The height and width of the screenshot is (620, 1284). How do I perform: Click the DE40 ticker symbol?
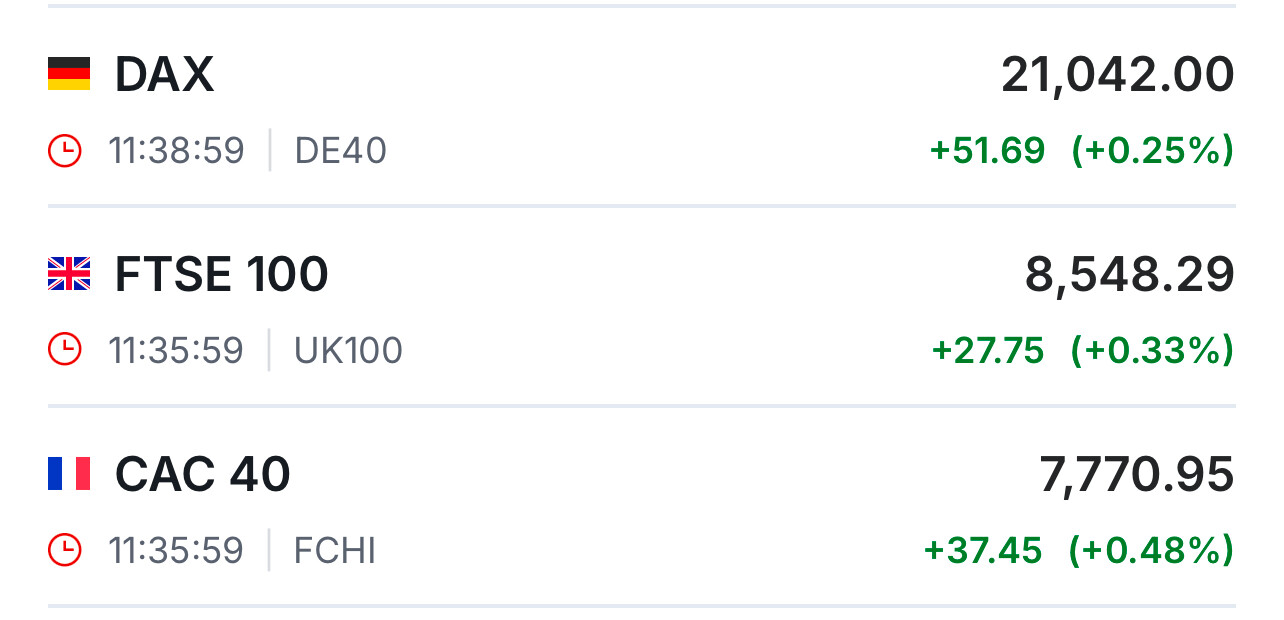coord(340,151)
